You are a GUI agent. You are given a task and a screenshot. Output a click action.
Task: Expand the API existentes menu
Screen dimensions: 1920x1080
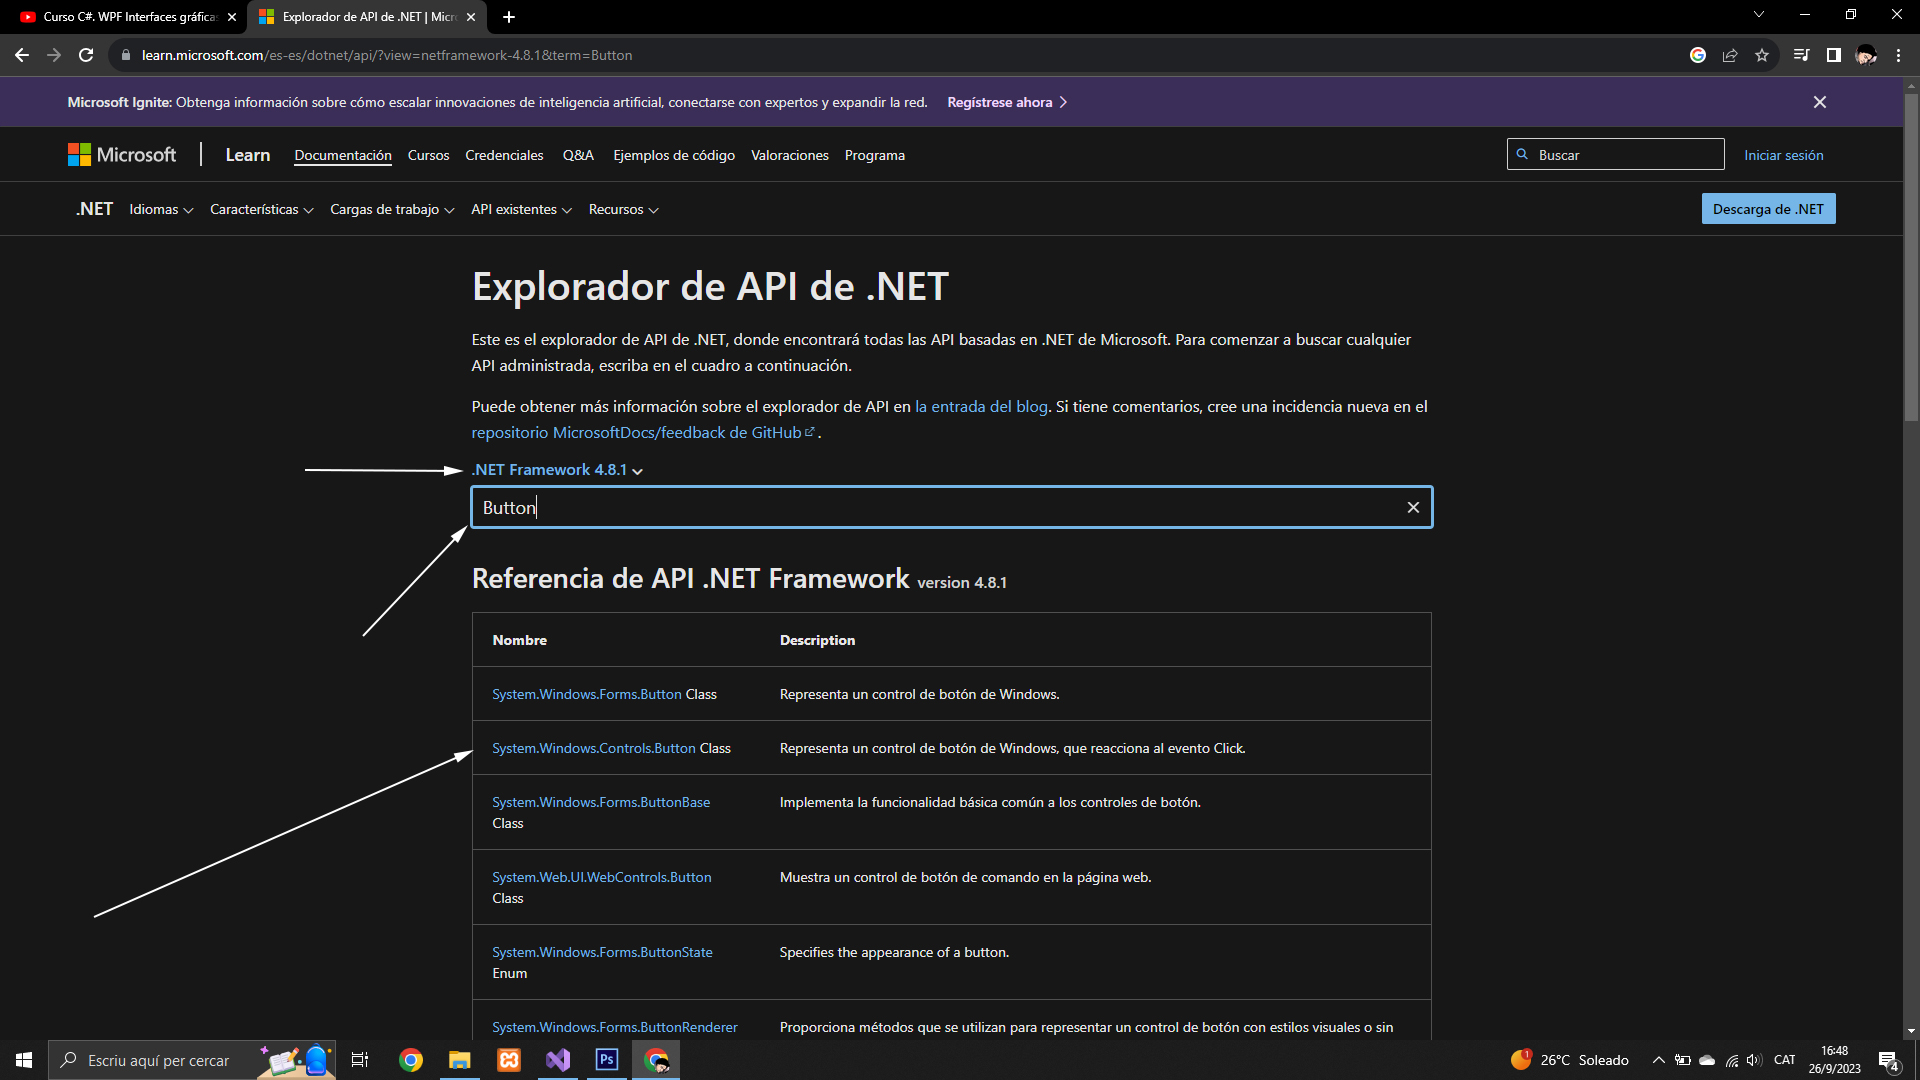coord(521,209)
